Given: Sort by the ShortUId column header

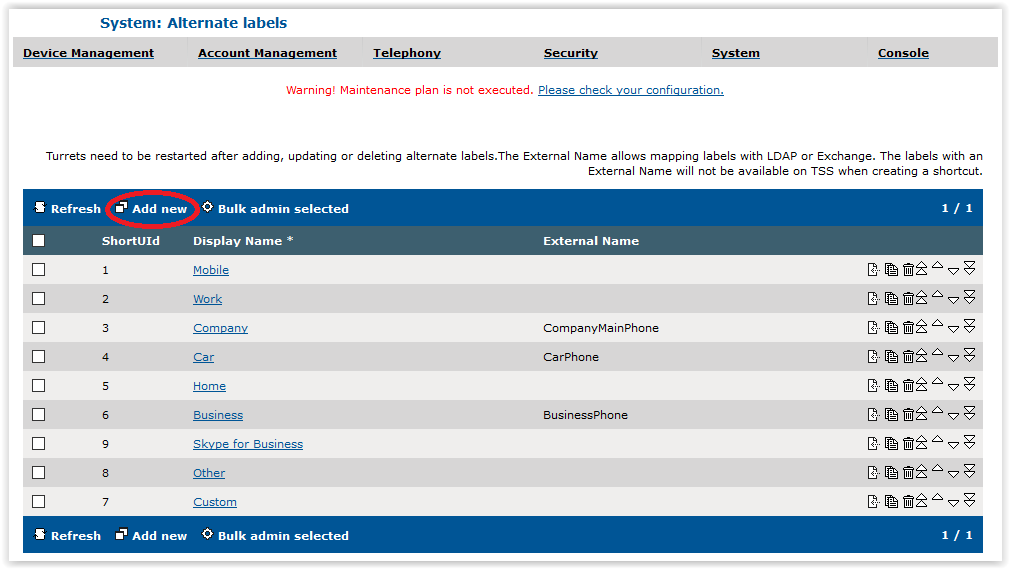Looking at the screenshot, I should (131, 240).
